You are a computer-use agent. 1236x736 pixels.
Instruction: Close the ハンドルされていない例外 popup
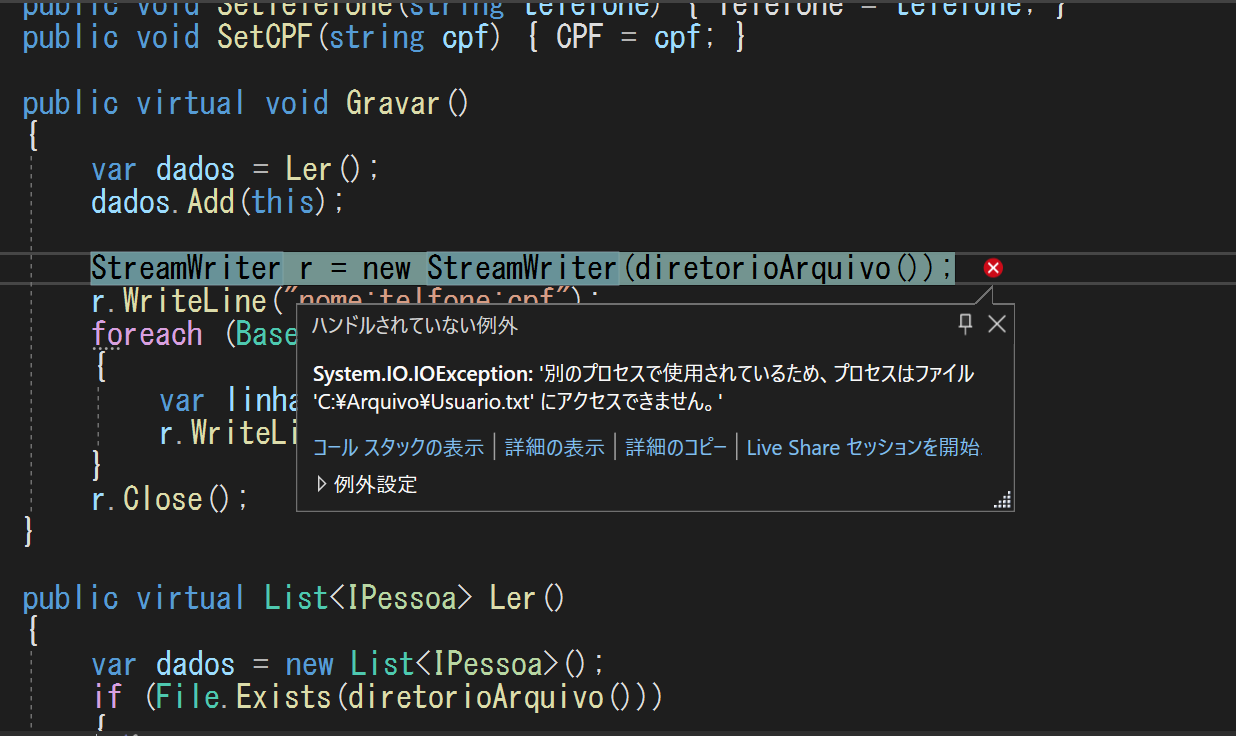tap(996, 323)
